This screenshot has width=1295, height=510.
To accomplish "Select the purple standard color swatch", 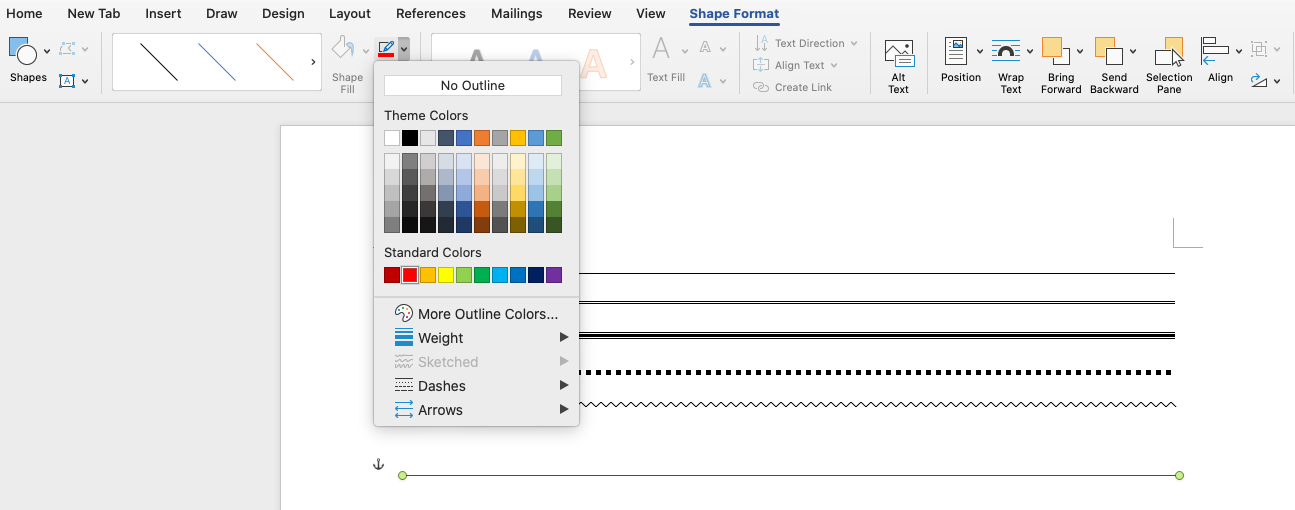I will 554,275.
